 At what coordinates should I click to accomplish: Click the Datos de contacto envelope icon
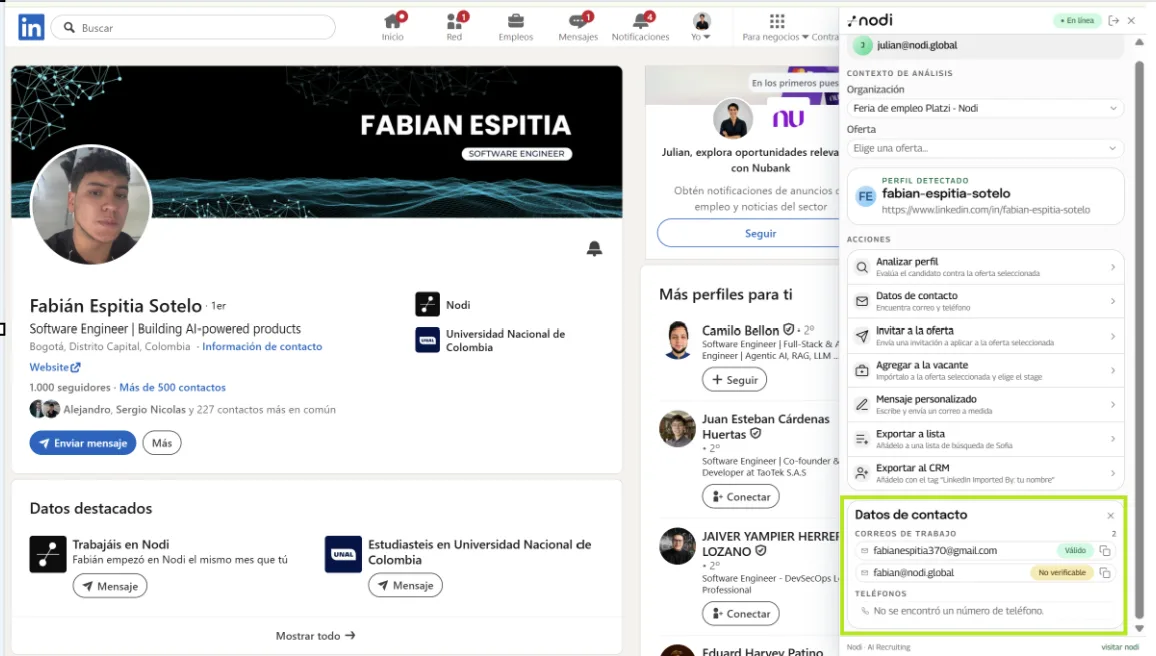(862, 301)
